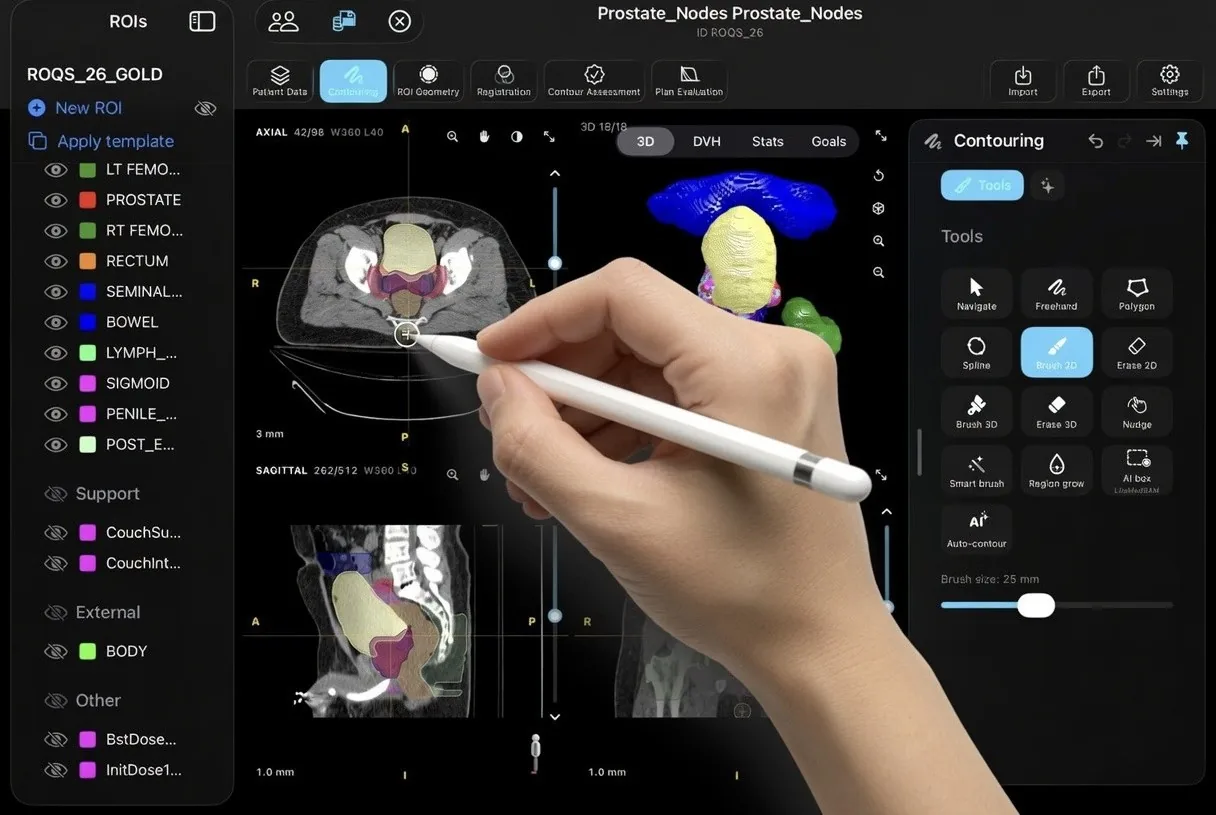Viewport: 1216px width, 815px height.
Task: Hide the SIGMOID ROI
Action: (56, 383)
